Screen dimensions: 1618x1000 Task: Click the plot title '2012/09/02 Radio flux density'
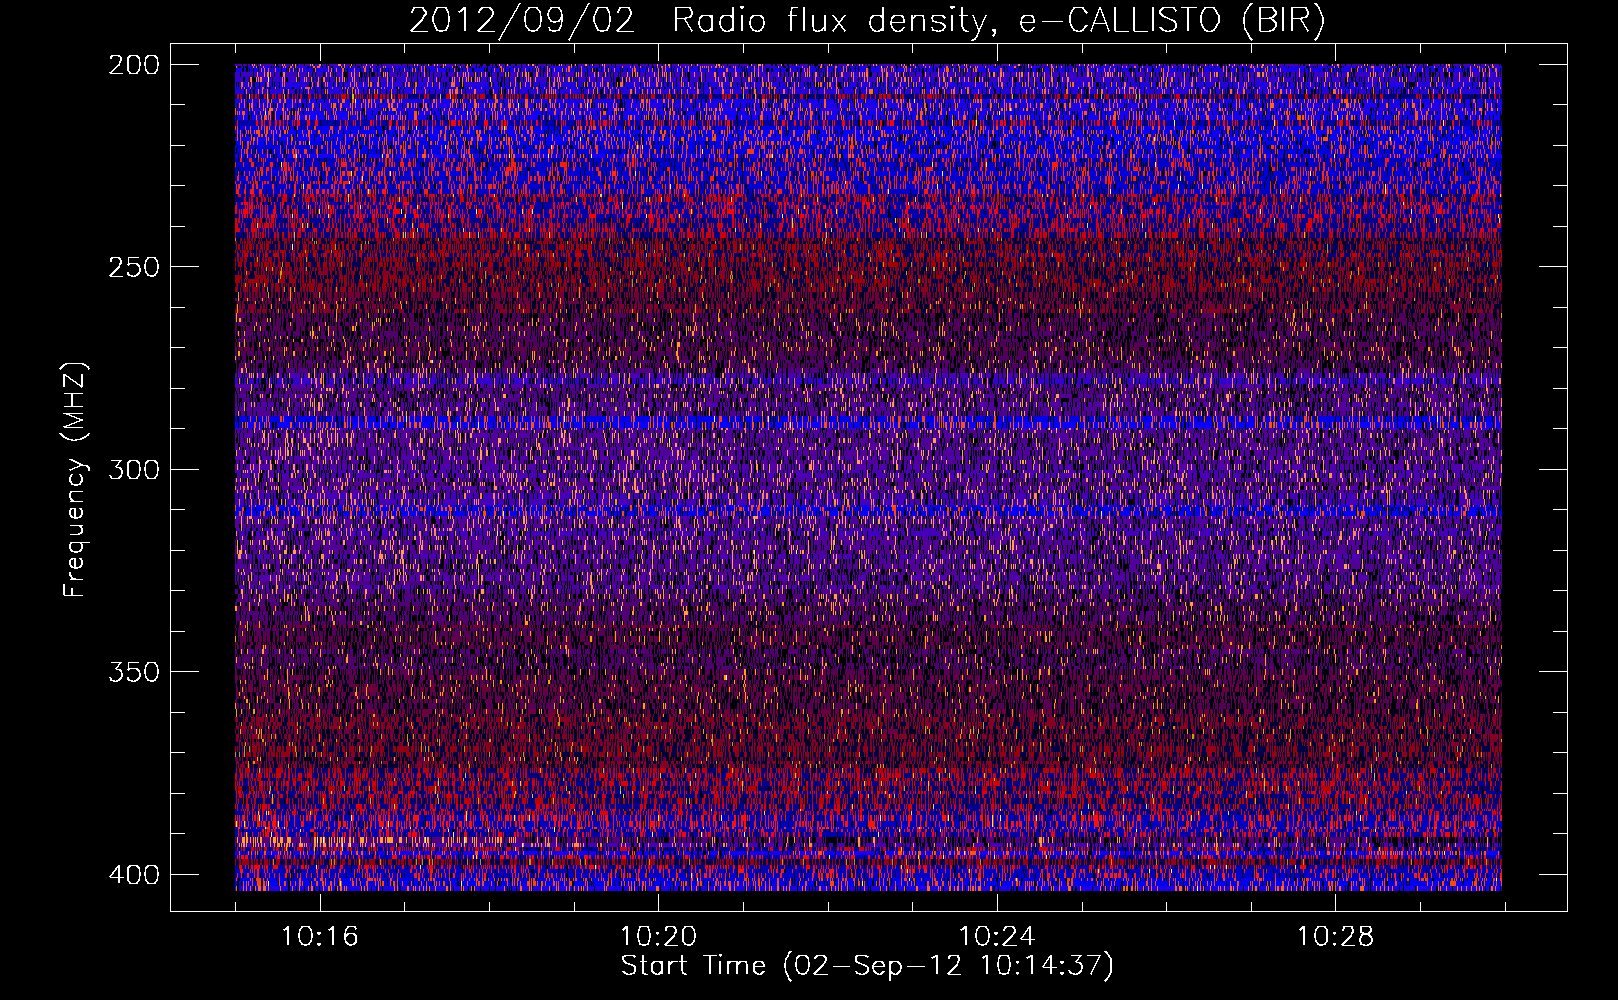pos(866,21)
